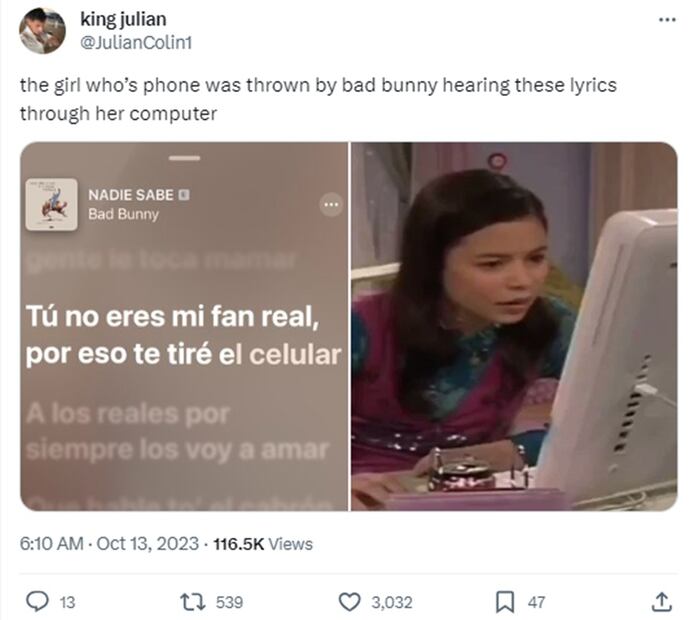Click the 3,032 likes count
The image size is (697, 620).
pos(392,603)
